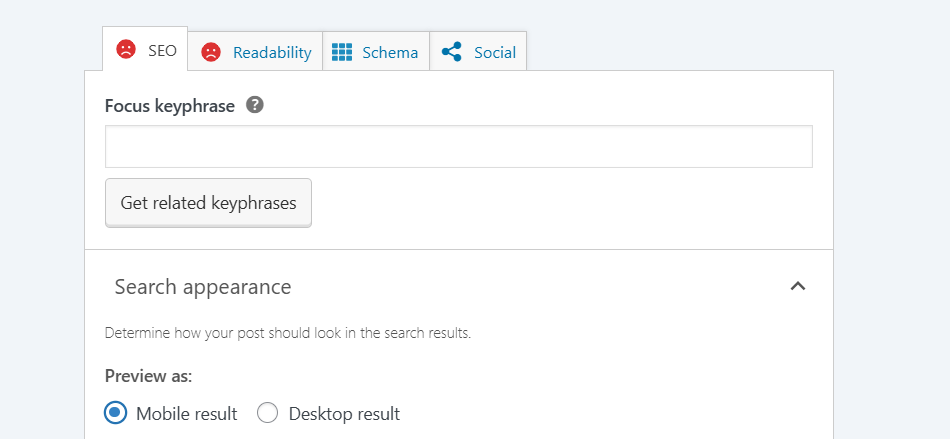
Task: Open the Social tab
Action: tap(478, 52)
